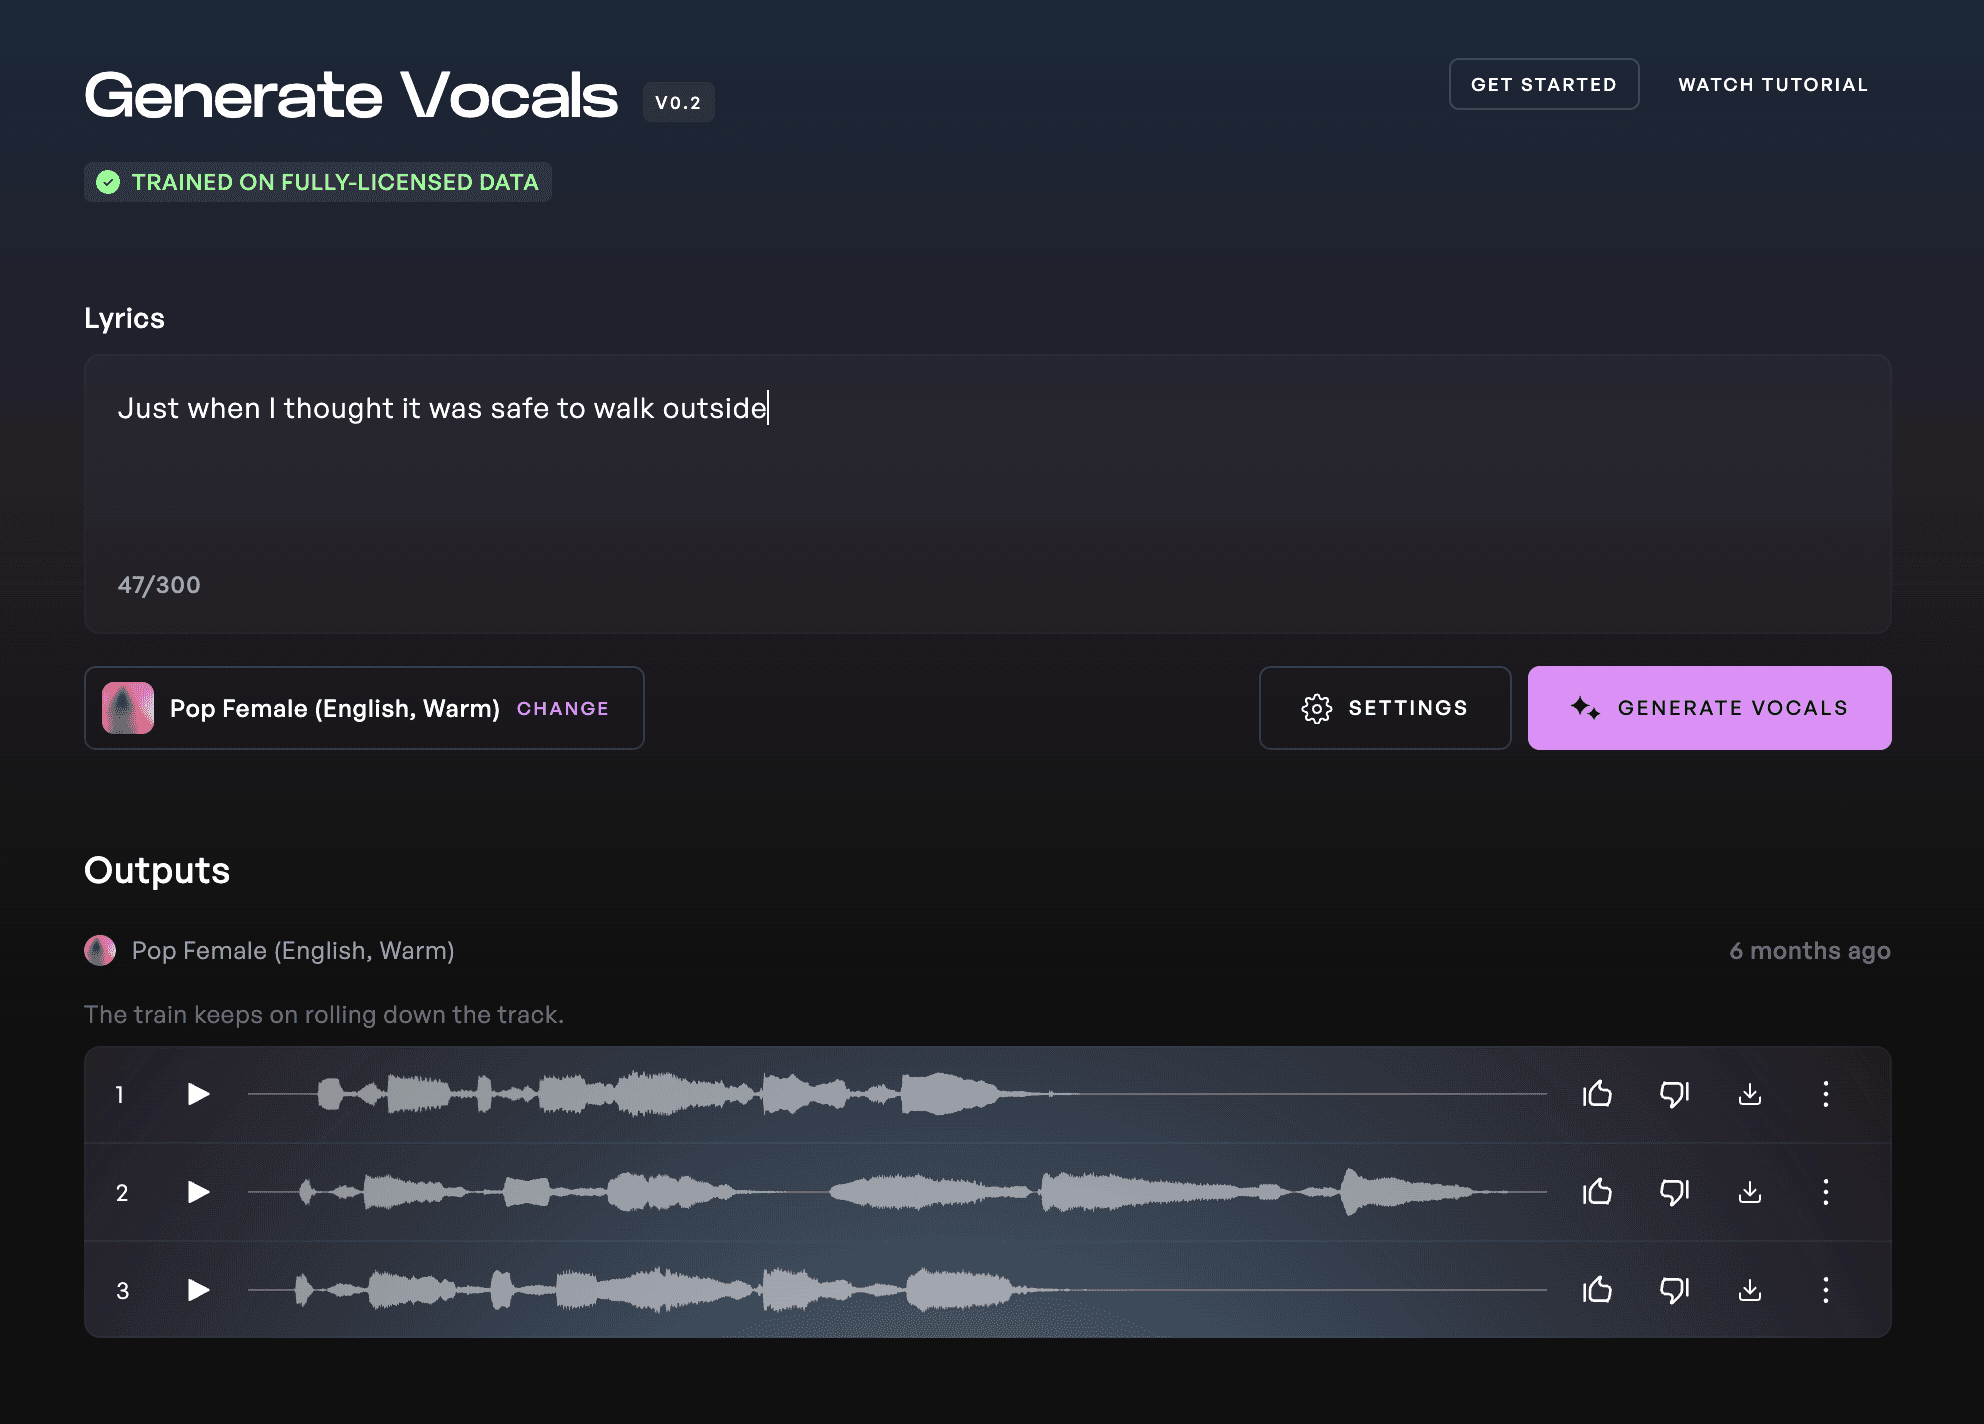Thumbs down output track 1

click(x=1674, y=1094)
